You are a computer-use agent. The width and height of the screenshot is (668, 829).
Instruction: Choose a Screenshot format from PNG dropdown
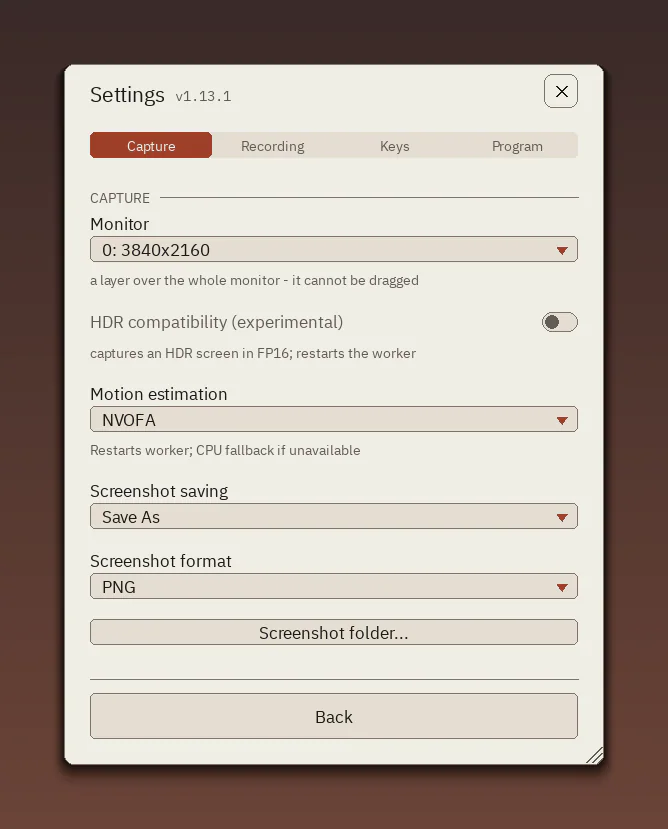click(334, 586)
